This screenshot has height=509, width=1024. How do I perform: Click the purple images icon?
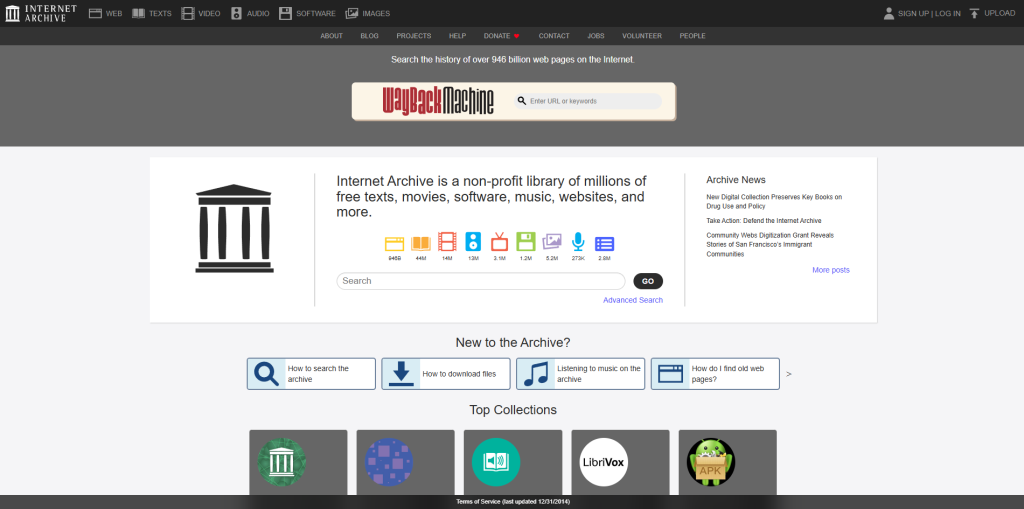point(552,242)
